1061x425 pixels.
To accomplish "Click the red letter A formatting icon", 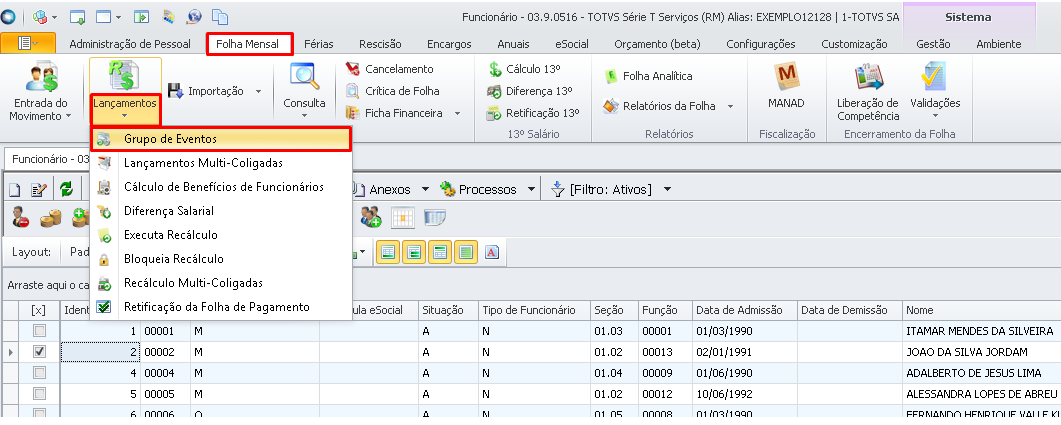I will (491, 252).
